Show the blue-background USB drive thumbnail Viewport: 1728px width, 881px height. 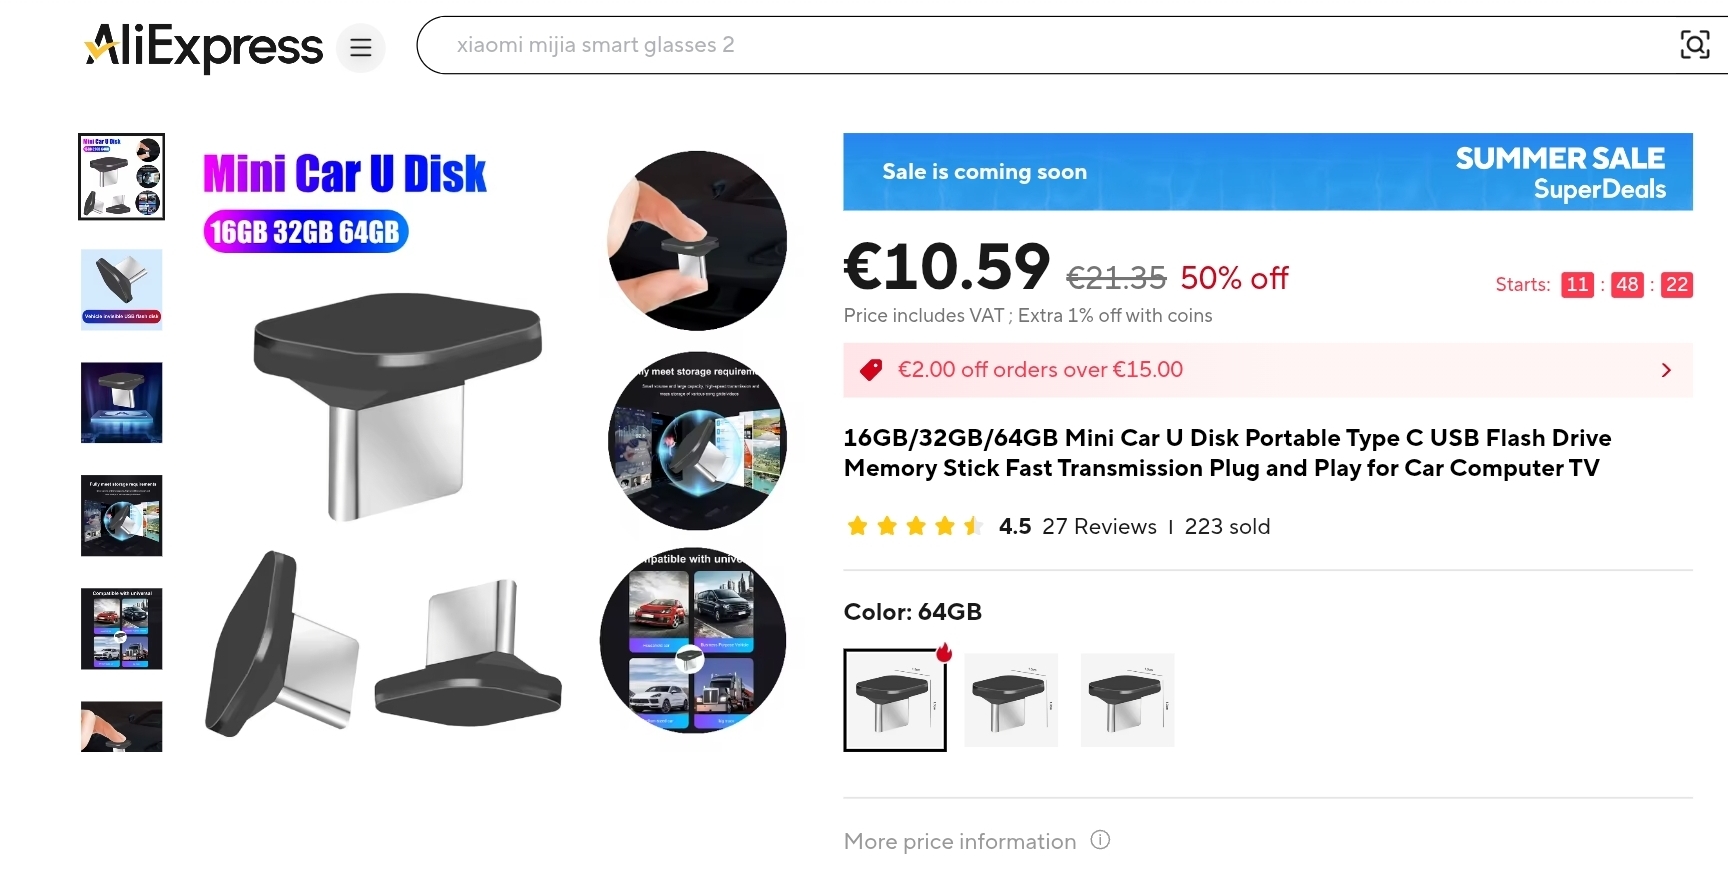(122, 290)
